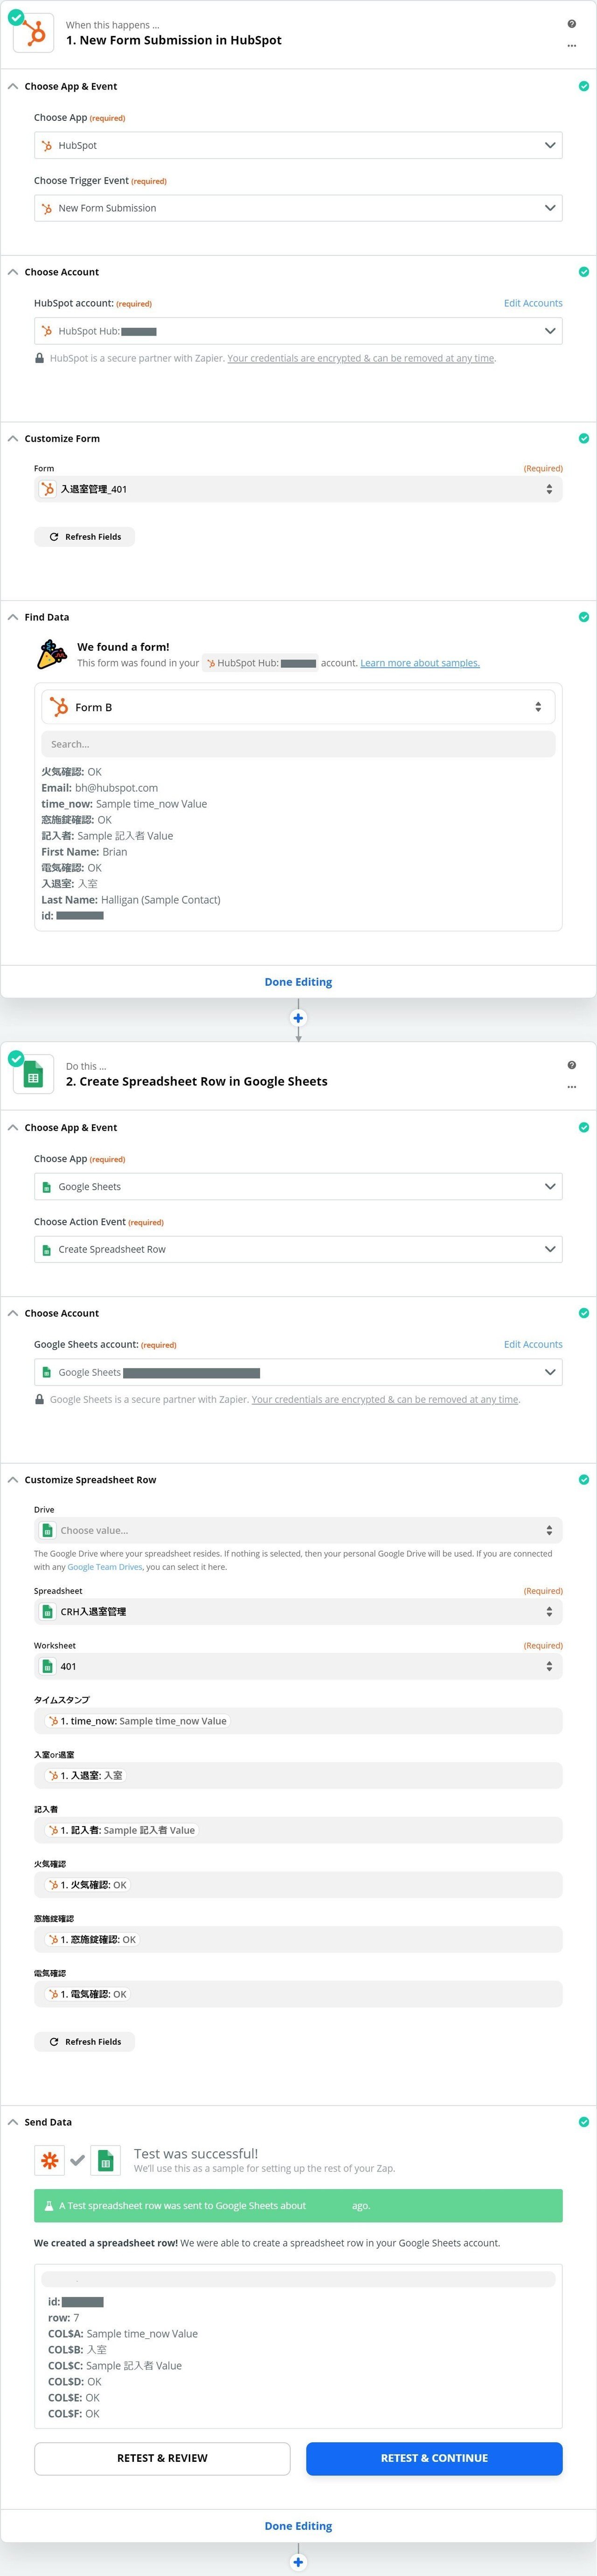The width and height of the screenshot is (597, 2576).
Task: Click the 電気確認 field
Action: (x=298, y=1994)
